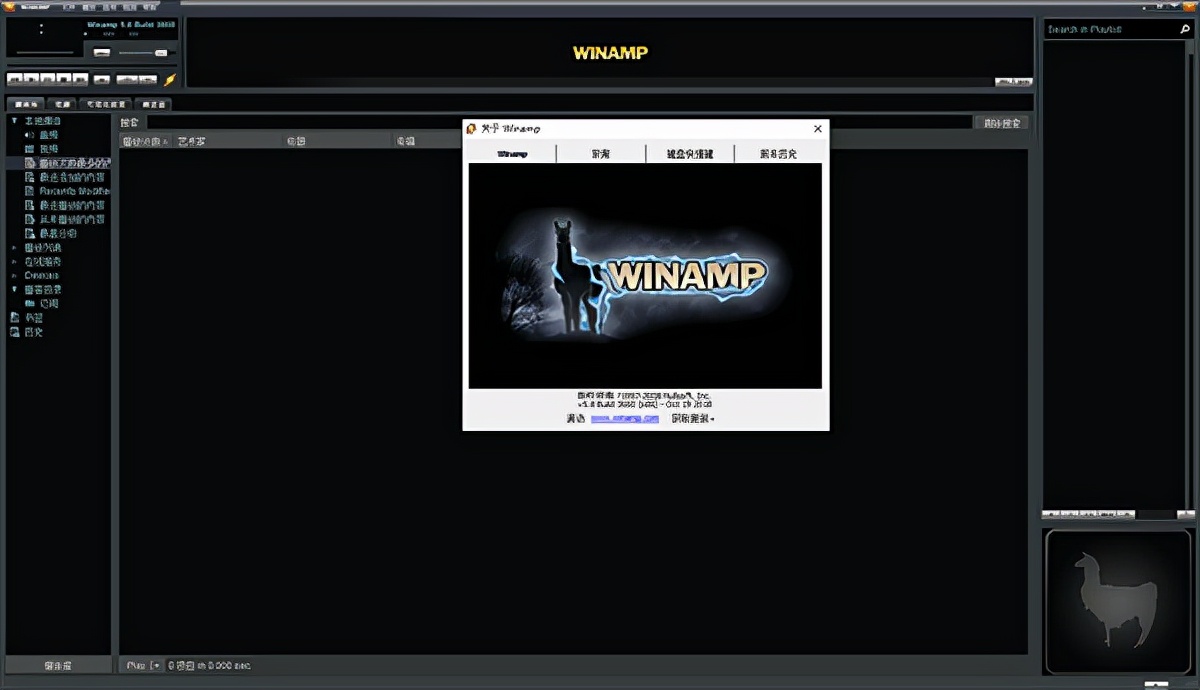The height and width of the screenshot is (690, 1200).
Task: Click the small button in visualization area corner
Action: tap(1013, 82)
